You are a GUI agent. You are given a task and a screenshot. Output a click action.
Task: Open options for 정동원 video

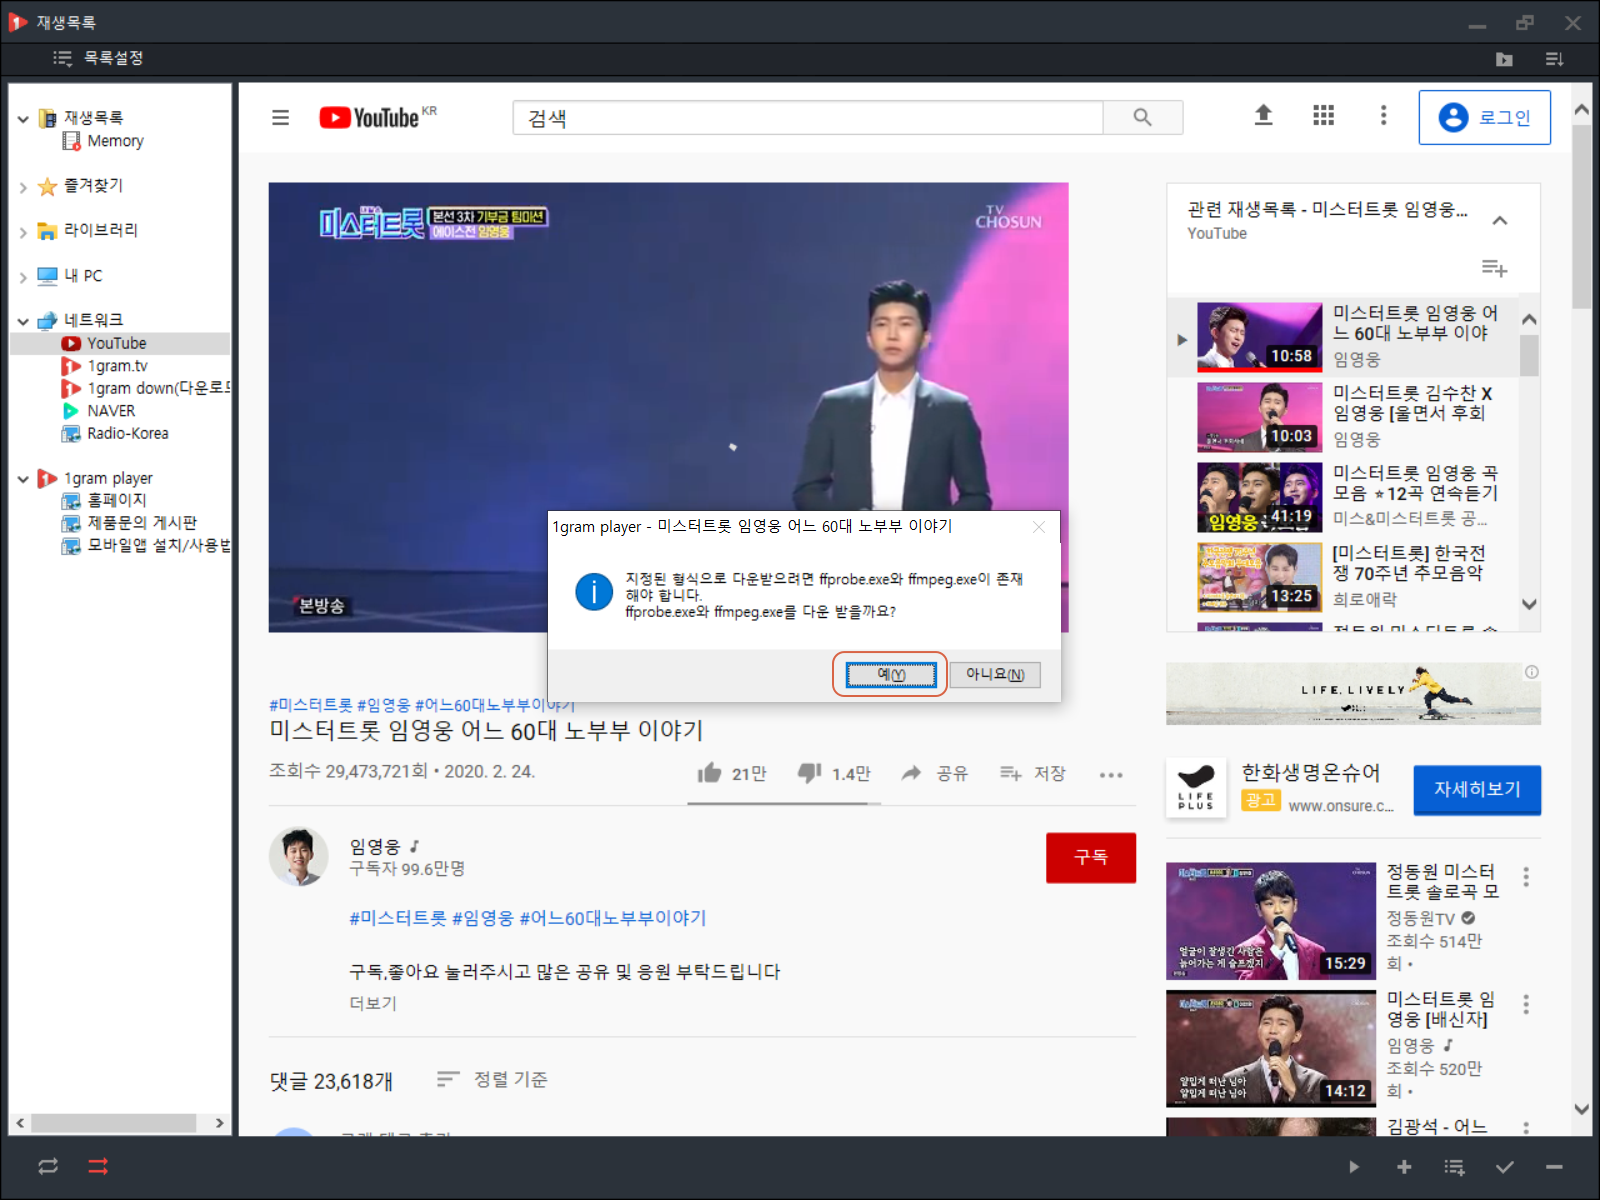pyautogui.click(x=1526, y=877)
